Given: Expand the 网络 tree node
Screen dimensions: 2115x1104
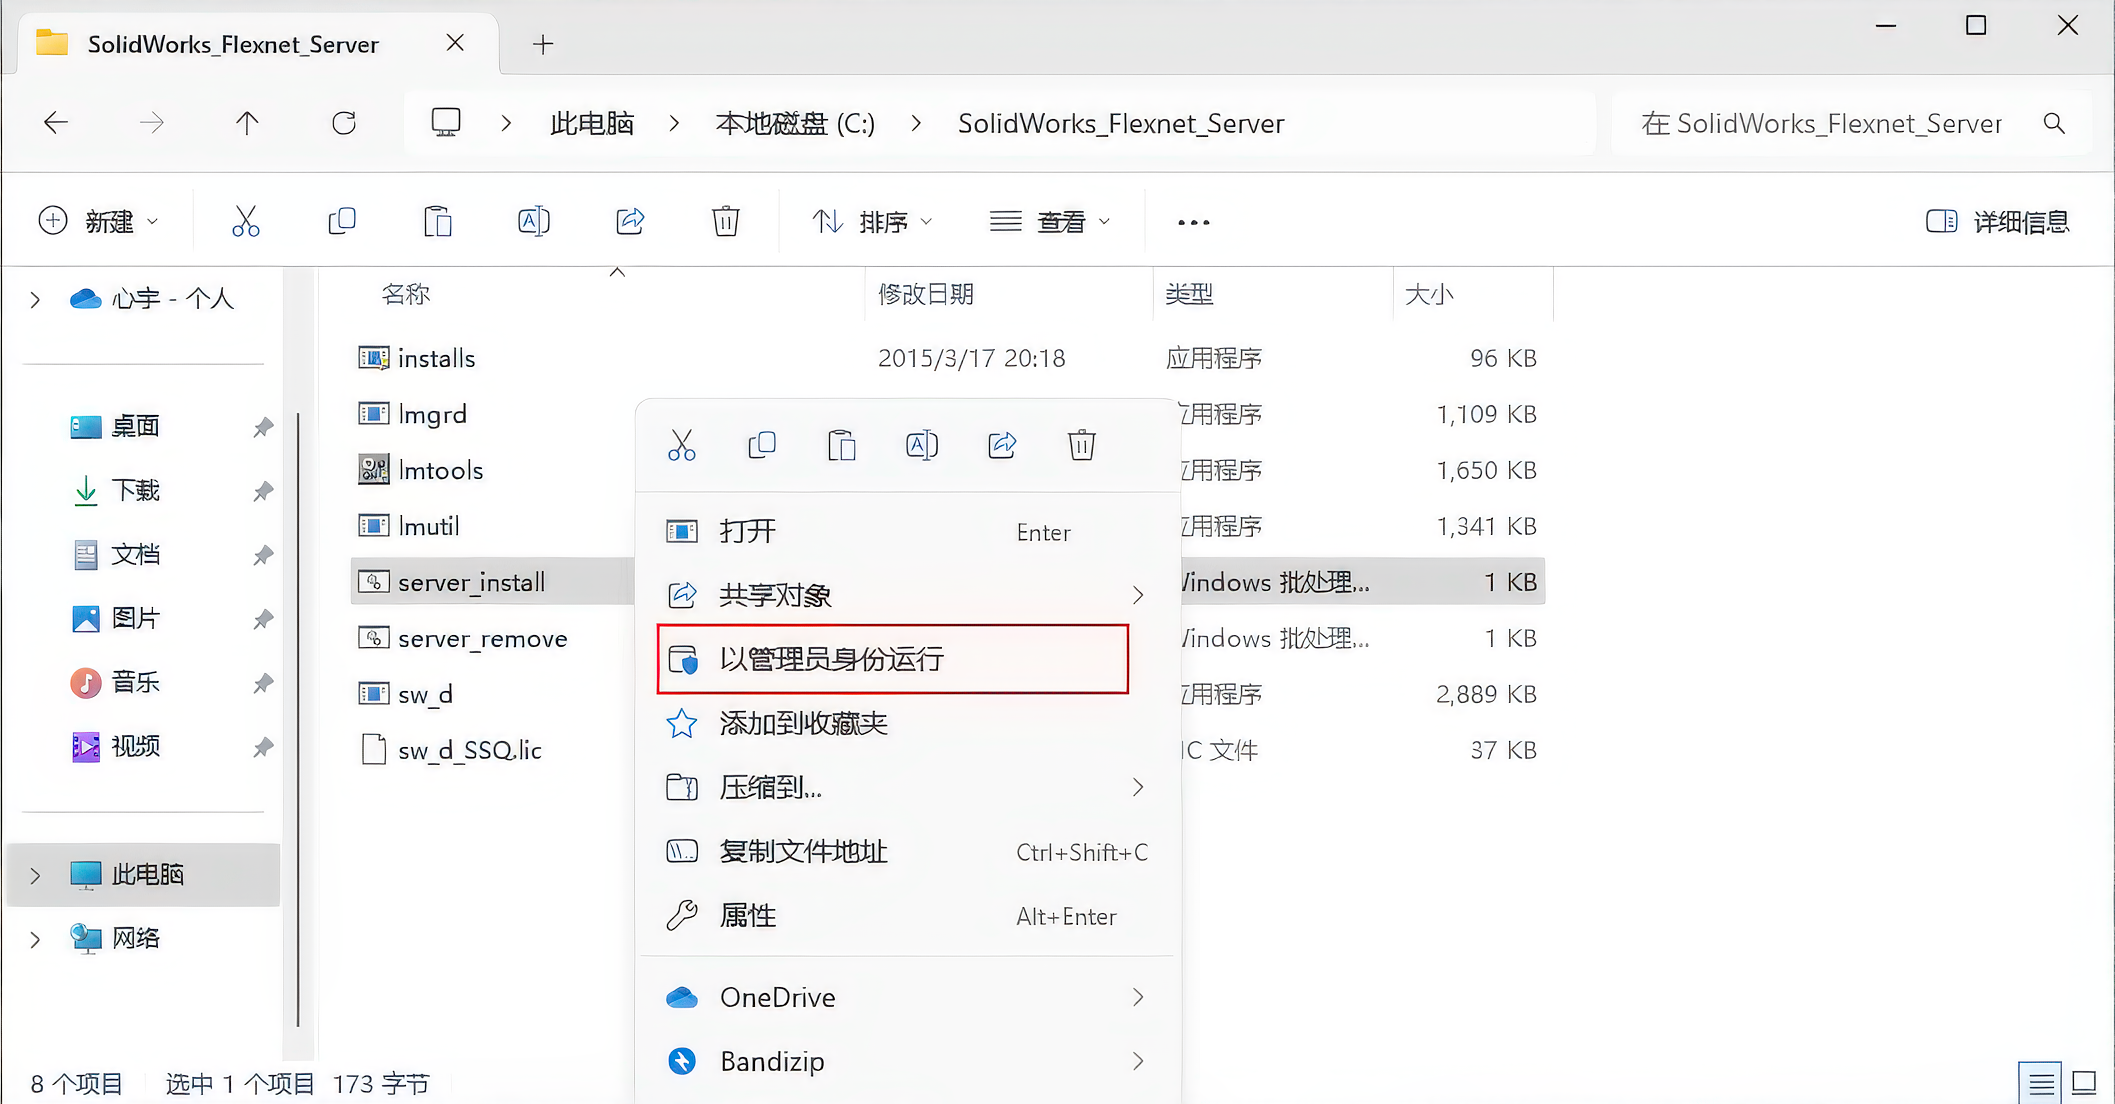Looking at the screenshot, I should click(x=35, y=939).
